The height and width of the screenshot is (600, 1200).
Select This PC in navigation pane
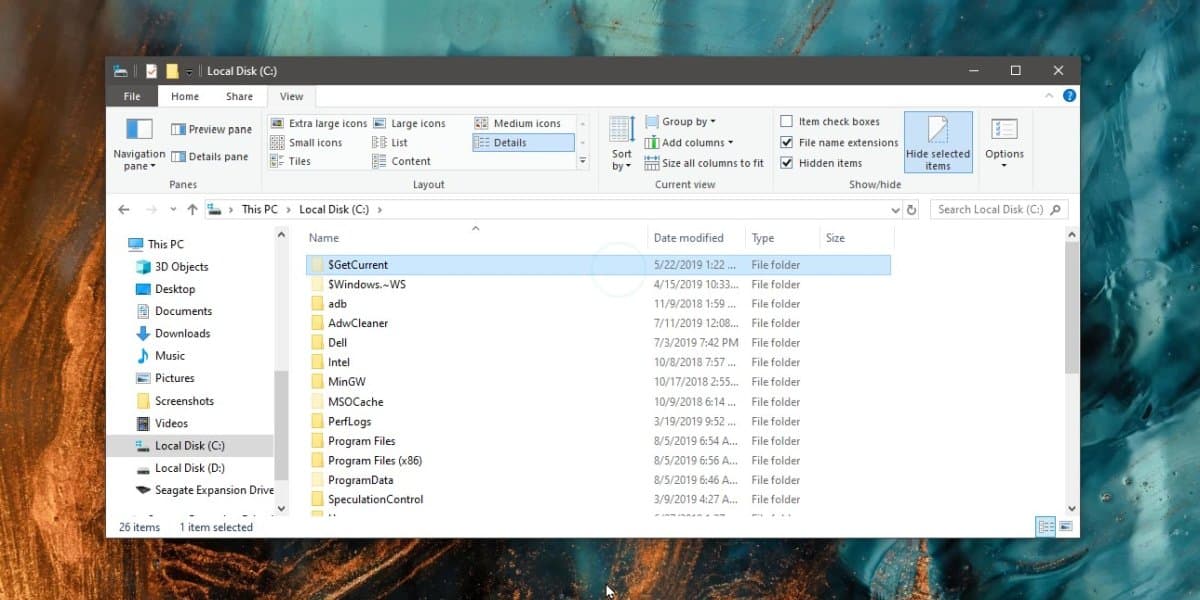(156, 244)
